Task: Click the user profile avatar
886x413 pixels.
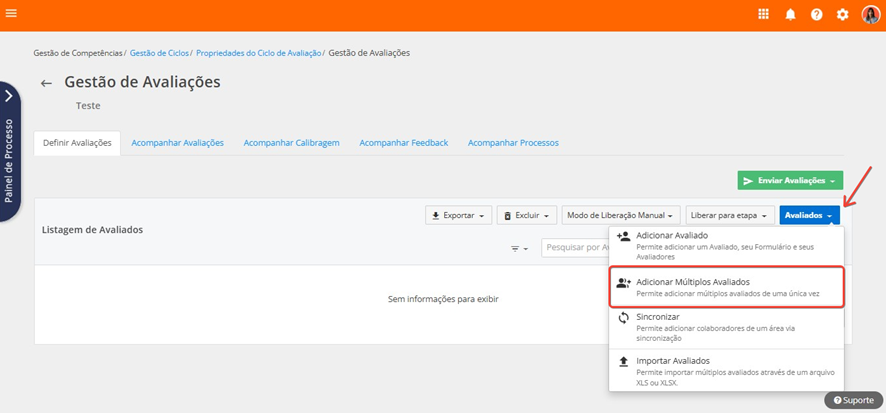Action: coord(870,14)
